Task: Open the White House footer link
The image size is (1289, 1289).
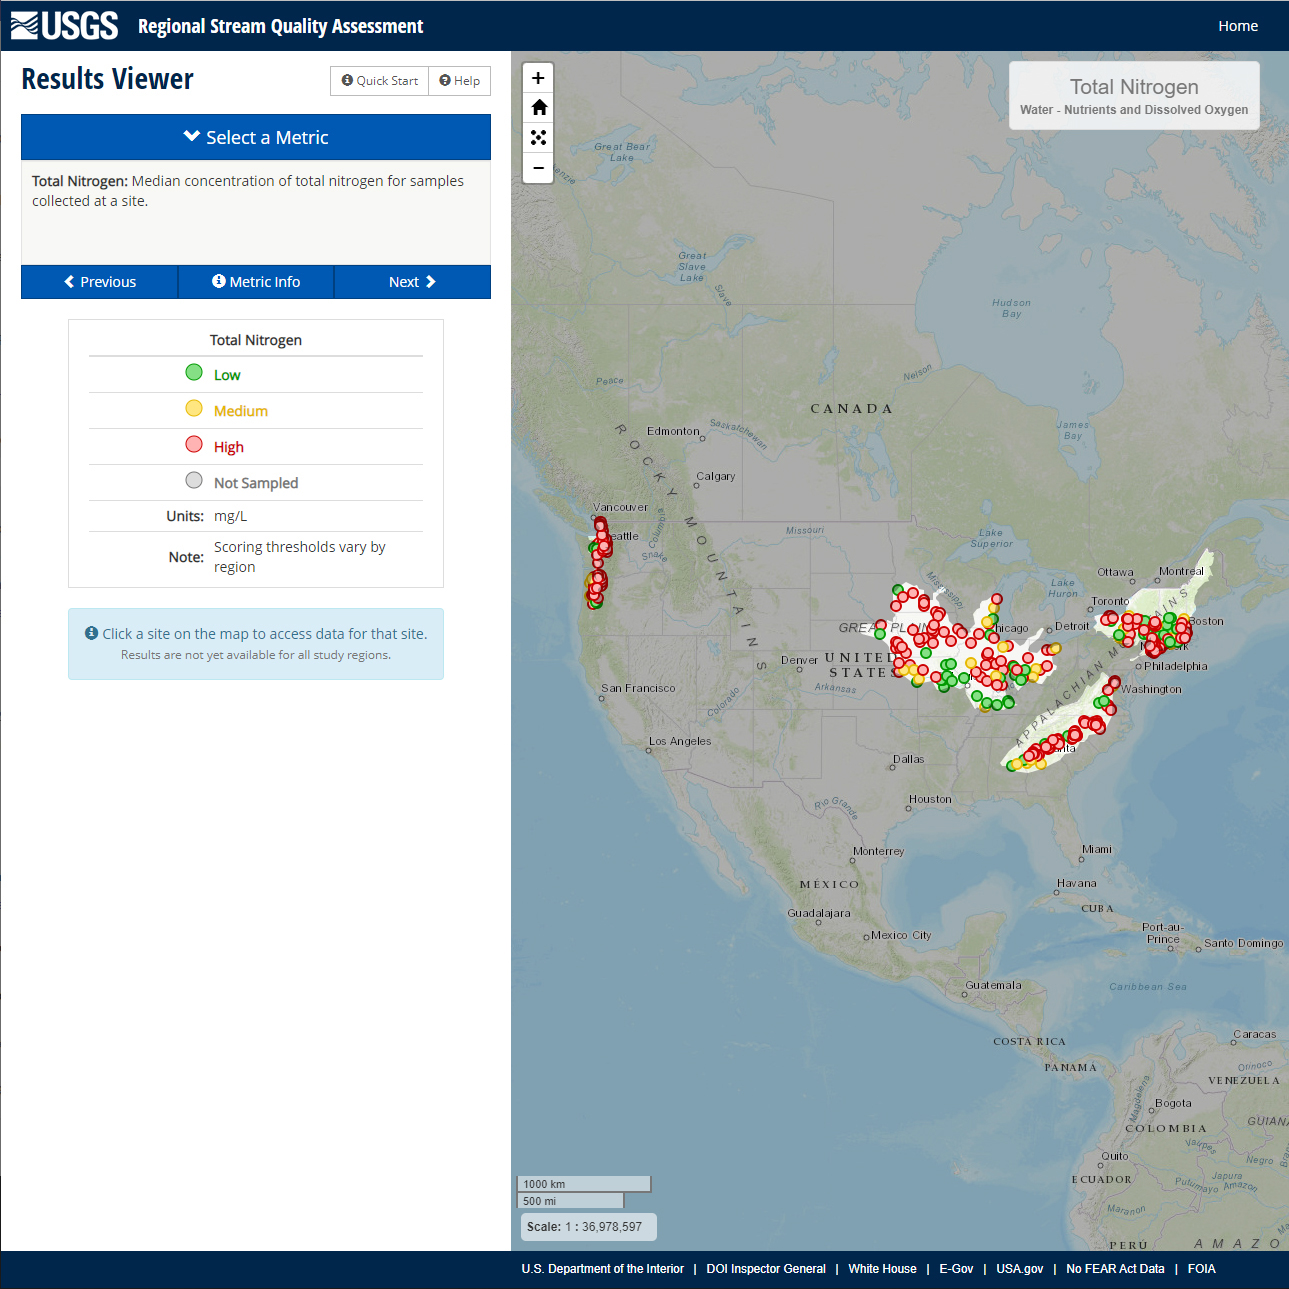Action: (882, 1269)
